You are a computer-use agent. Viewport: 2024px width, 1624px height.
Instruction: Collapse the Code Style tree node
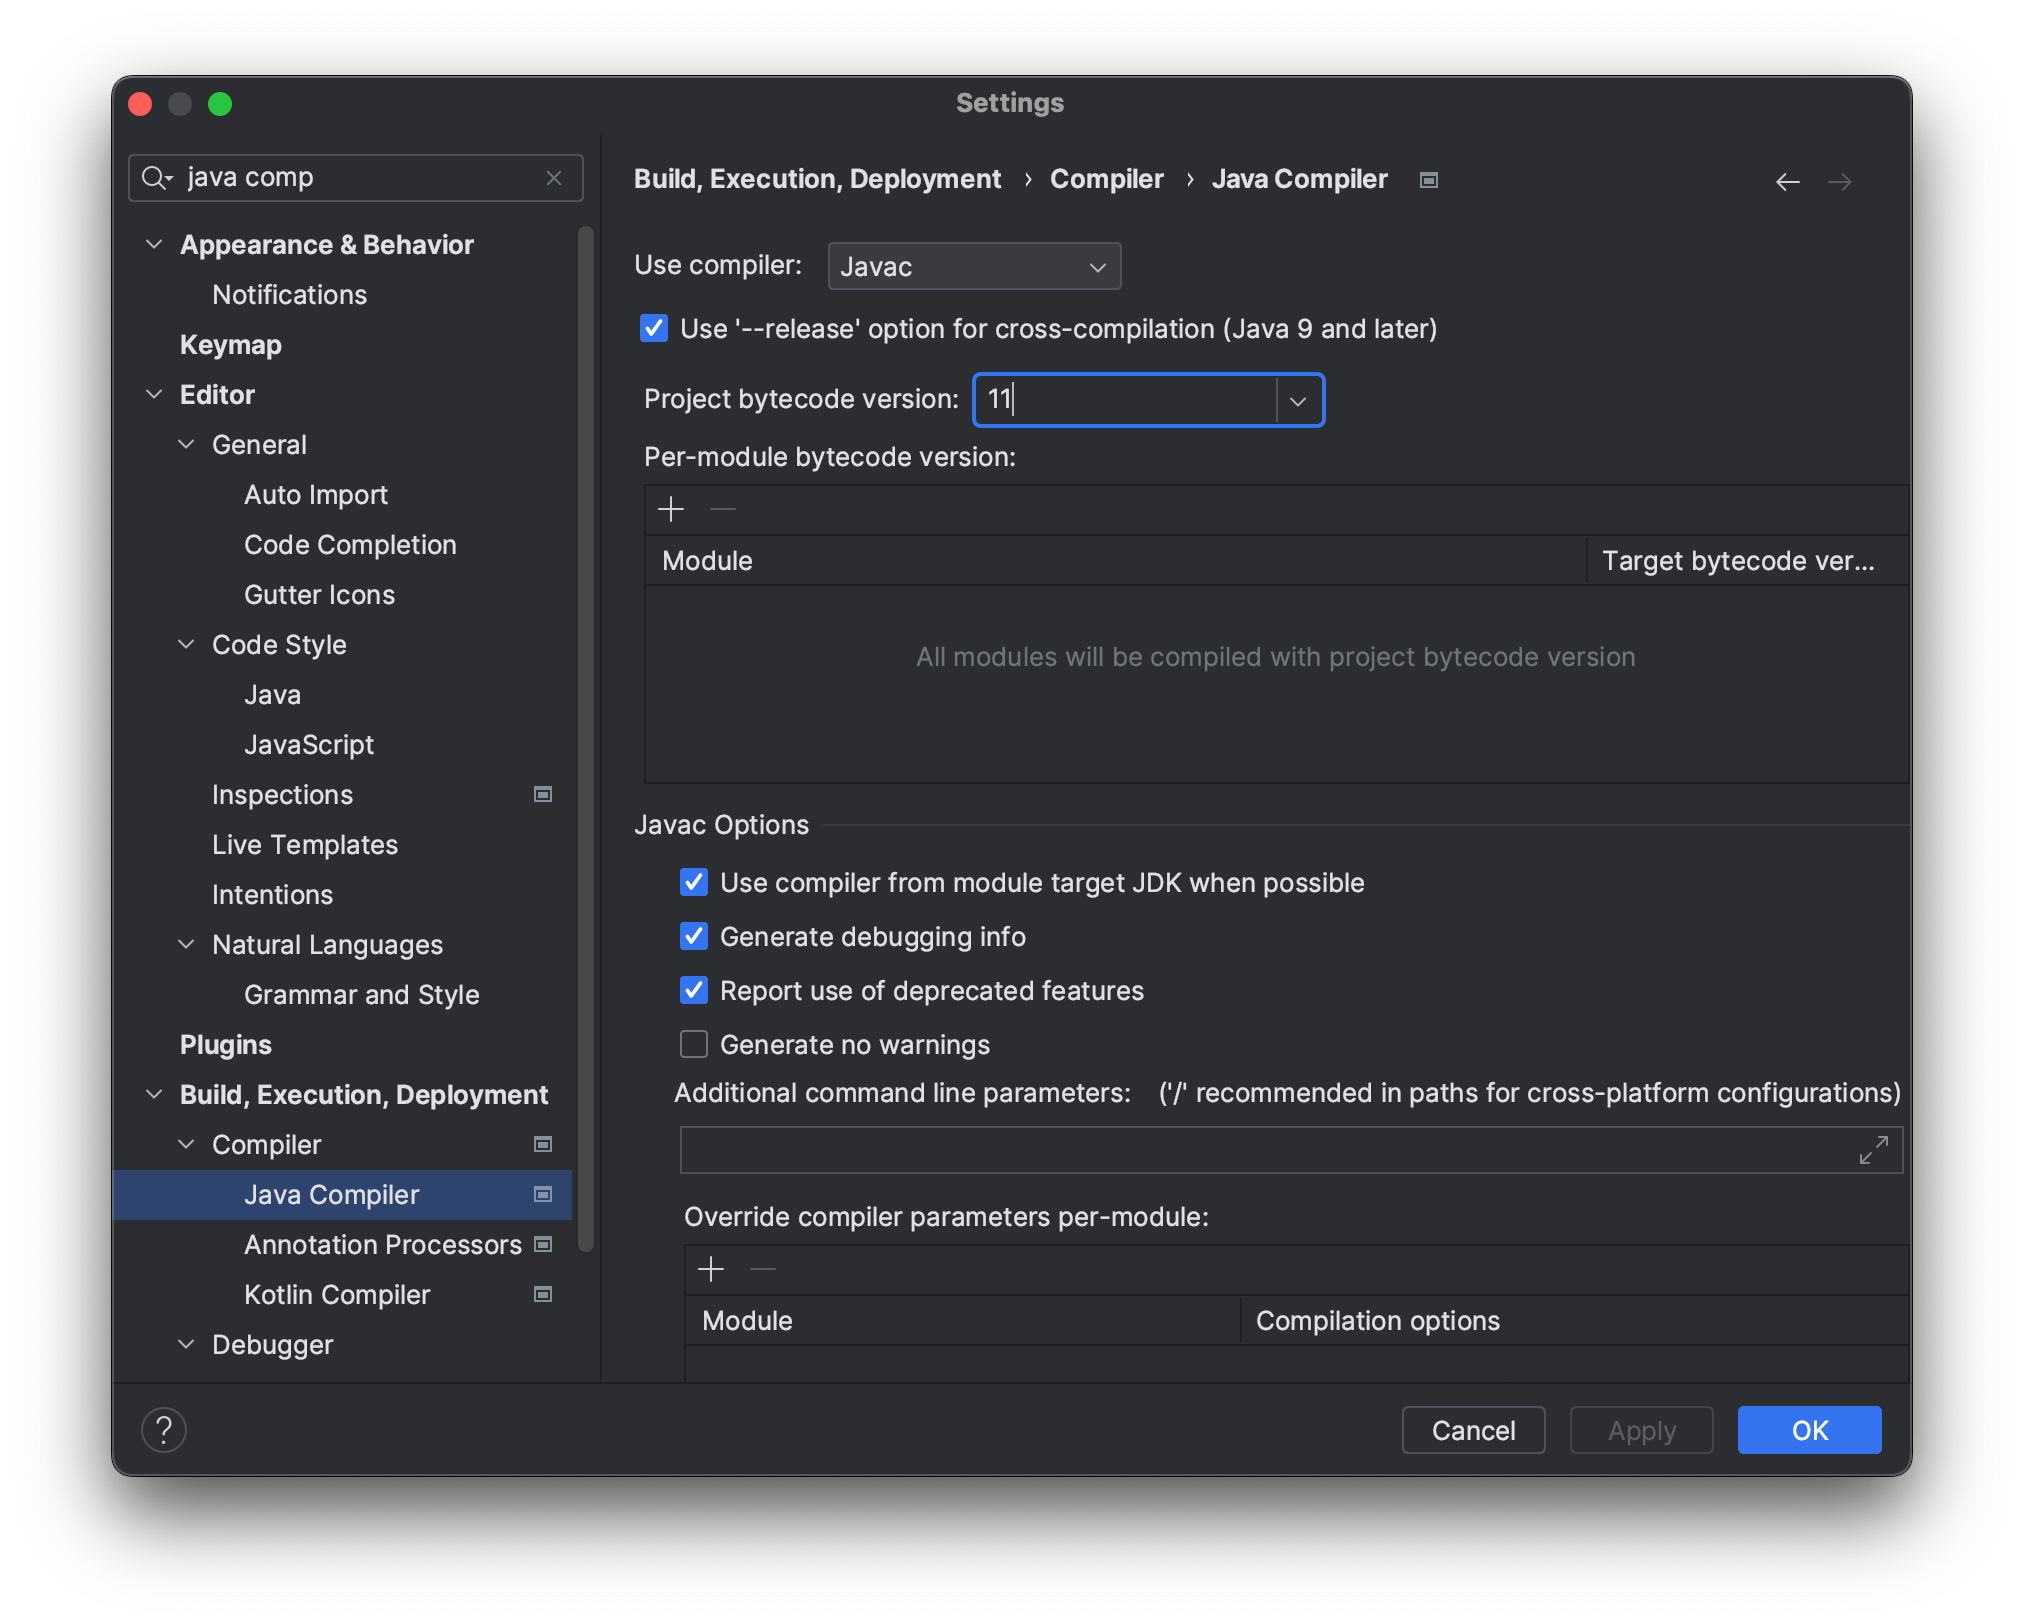[x=186, y=645]
